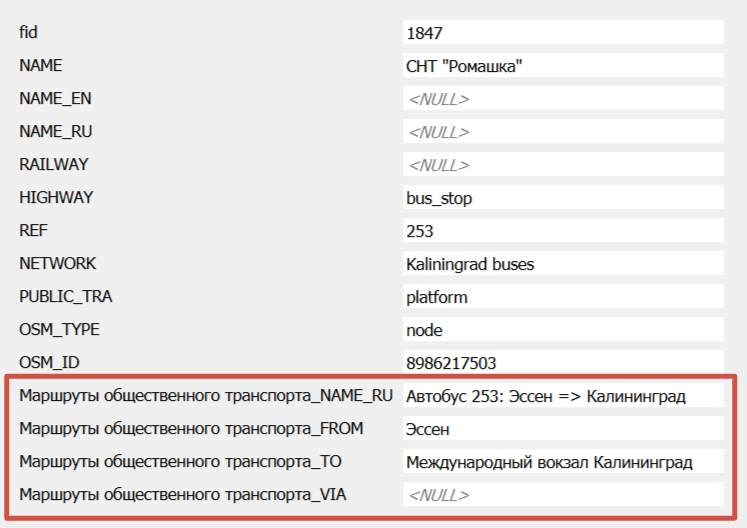Viewport: 747px width, 528px height.
Task: Focus the NULL field for транспорта_VIA
Action: pyautogui.click(x=562, y=495)
